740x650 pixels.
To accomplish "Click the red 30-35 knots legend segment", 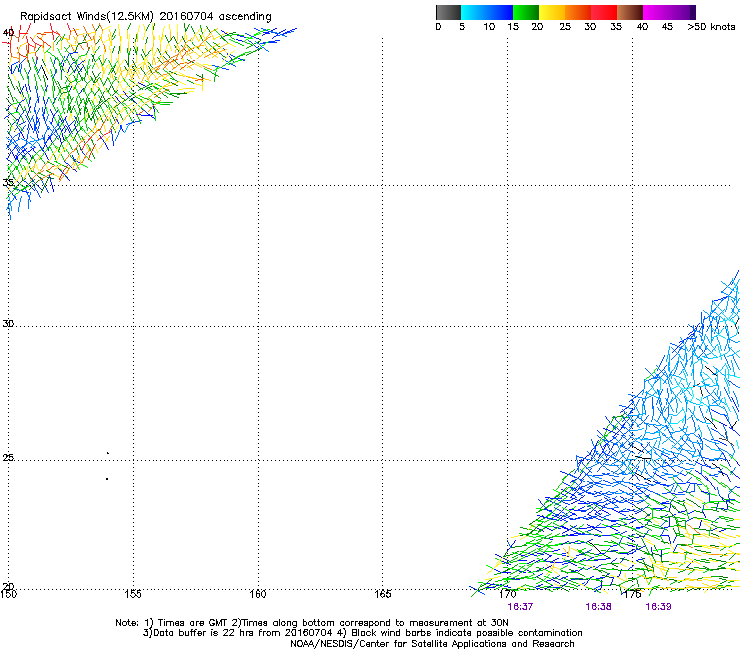I will coord(604,12).
